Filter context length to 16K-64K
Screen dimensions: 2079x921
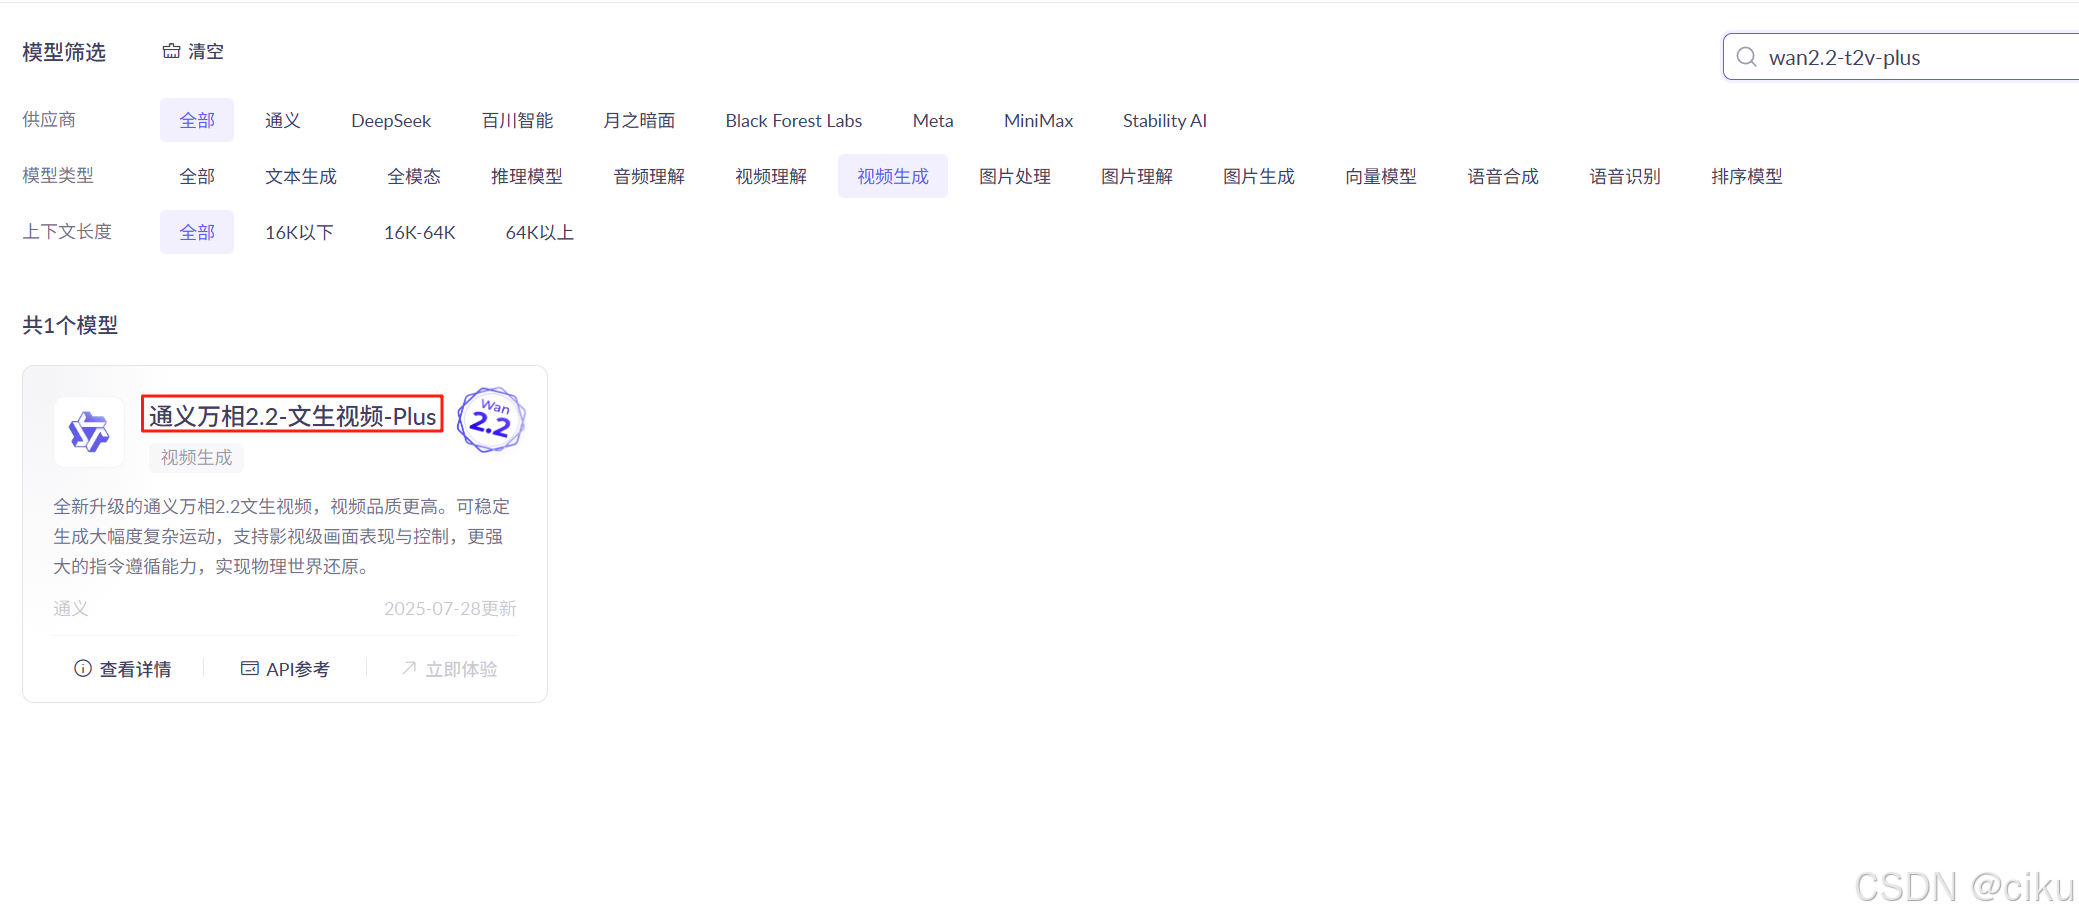point(420,232)
